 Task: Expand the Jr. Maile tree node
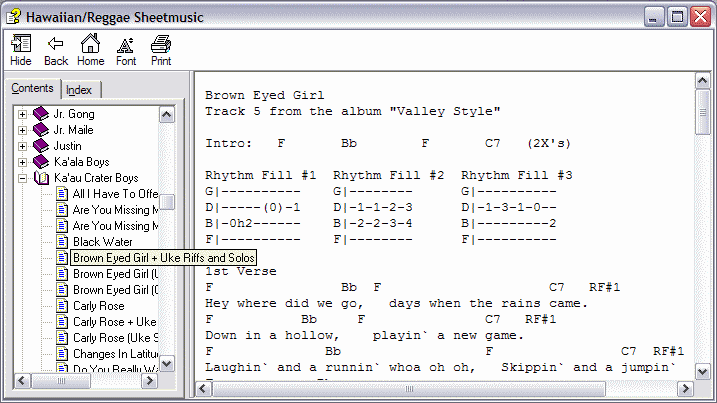[22, 130]
